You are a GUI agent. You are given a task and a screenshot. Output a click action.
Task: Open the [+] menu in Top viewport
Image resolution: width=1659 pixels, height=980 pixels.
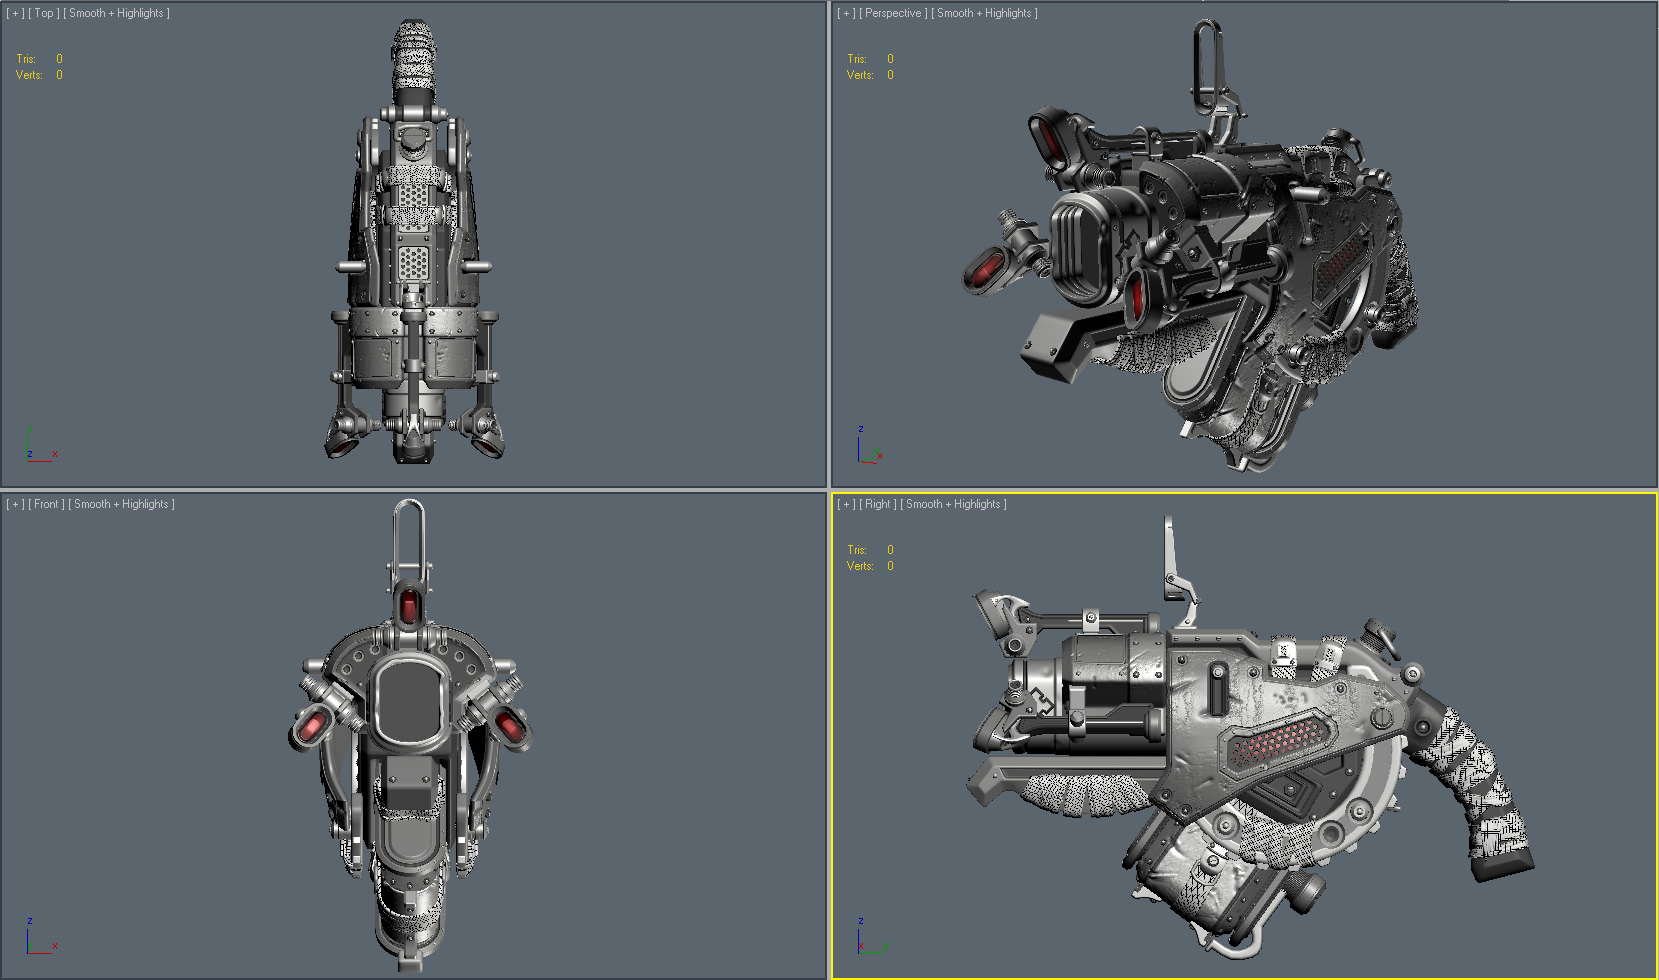coord(15,13)
